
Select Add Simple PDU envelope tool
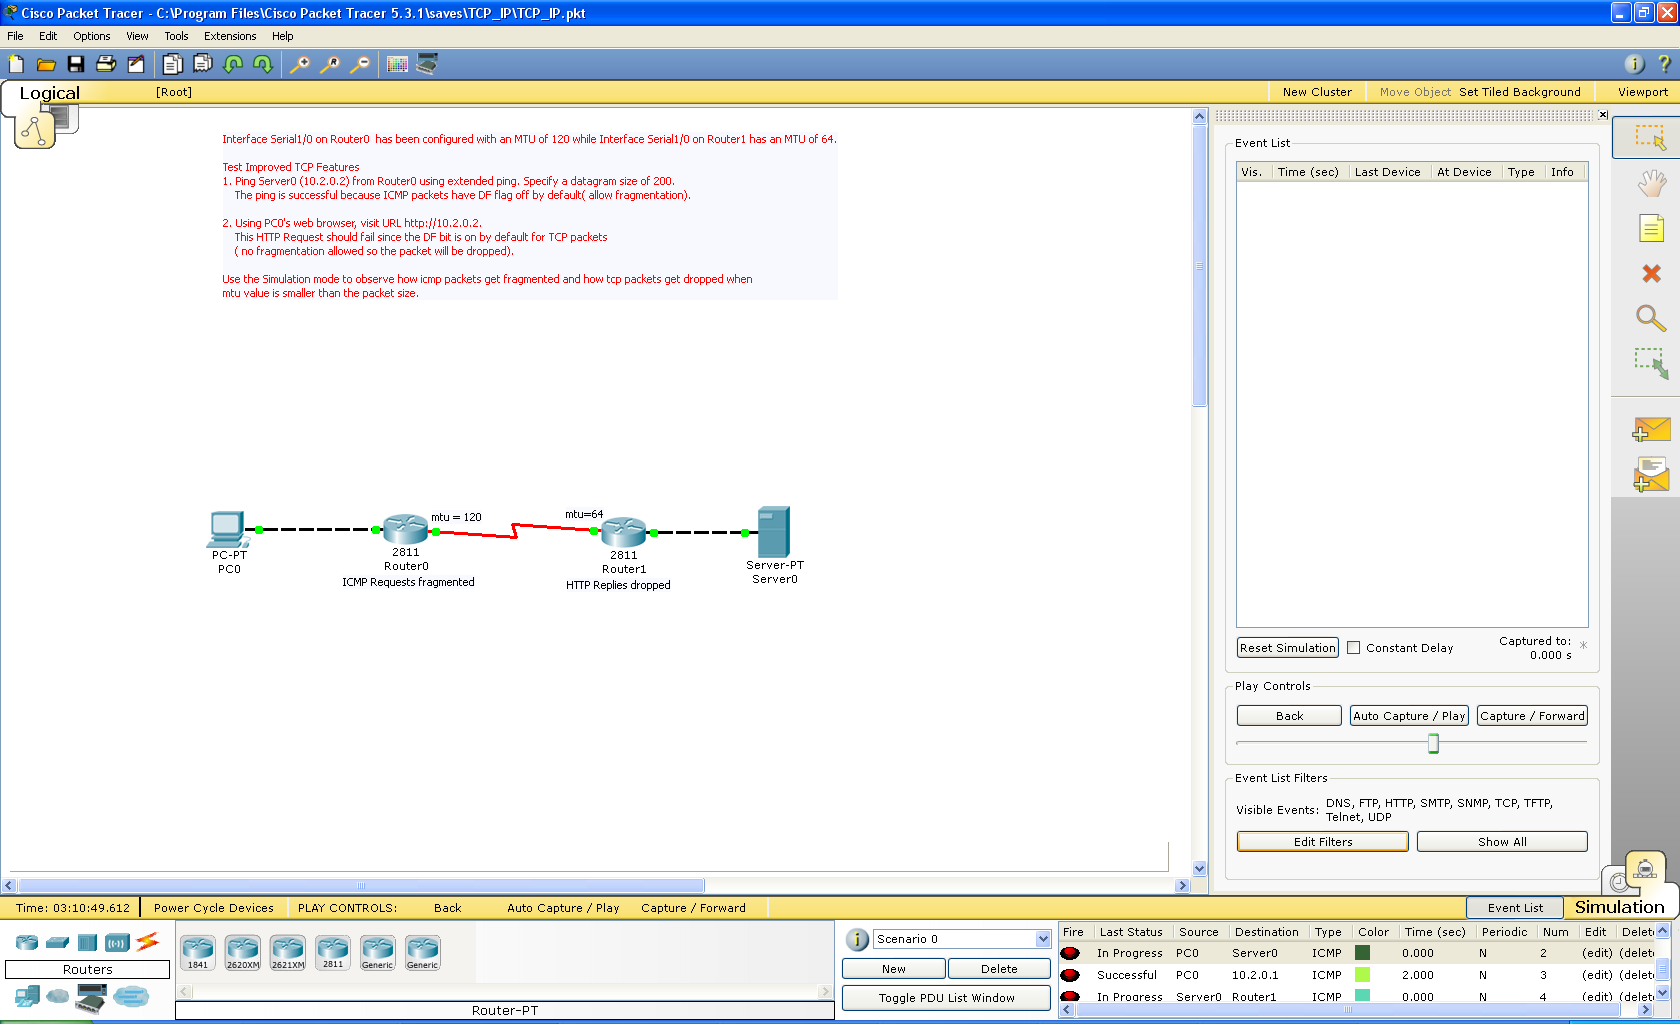coord(1651,429)
